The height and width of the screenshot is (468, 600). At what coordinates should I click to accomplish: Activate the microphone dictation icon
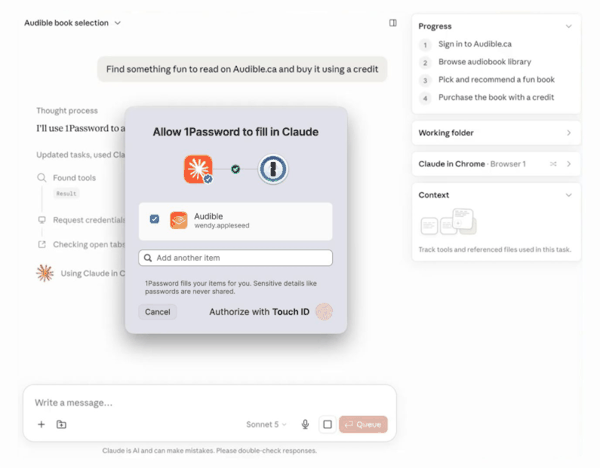click(305, 424)
